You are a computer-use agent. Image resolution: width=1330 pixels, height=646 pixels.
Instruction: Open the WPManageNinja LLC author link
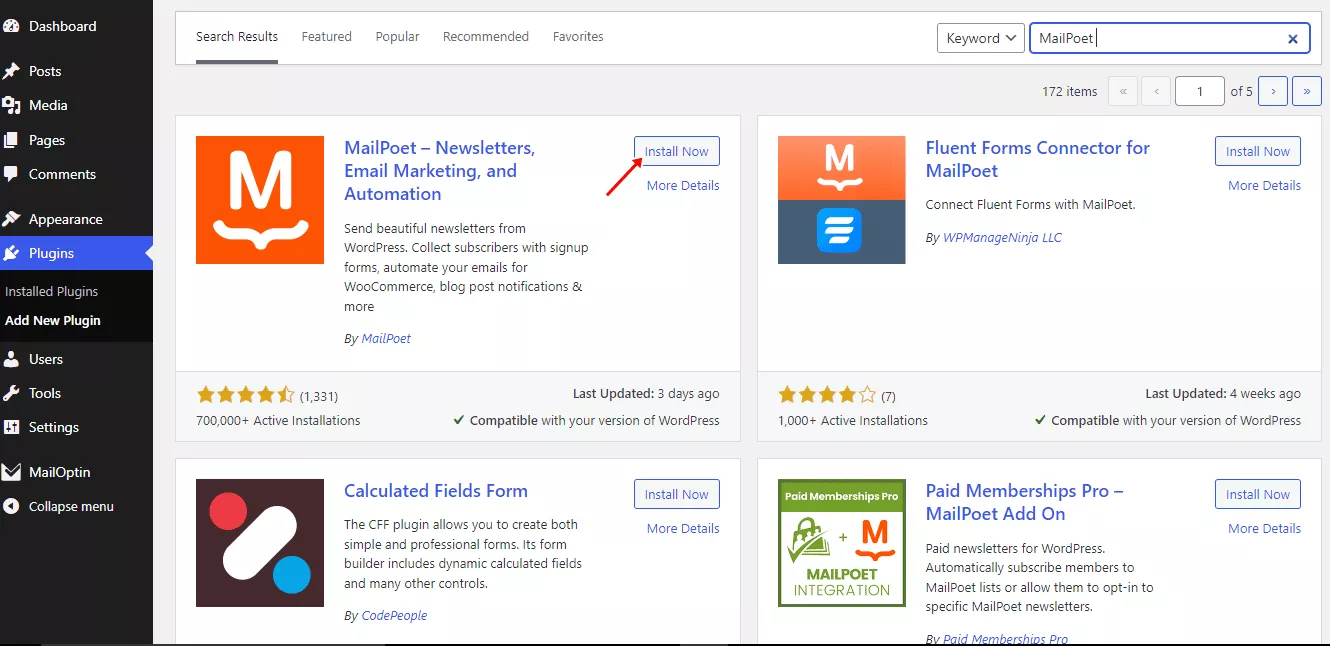[1002, 238]
